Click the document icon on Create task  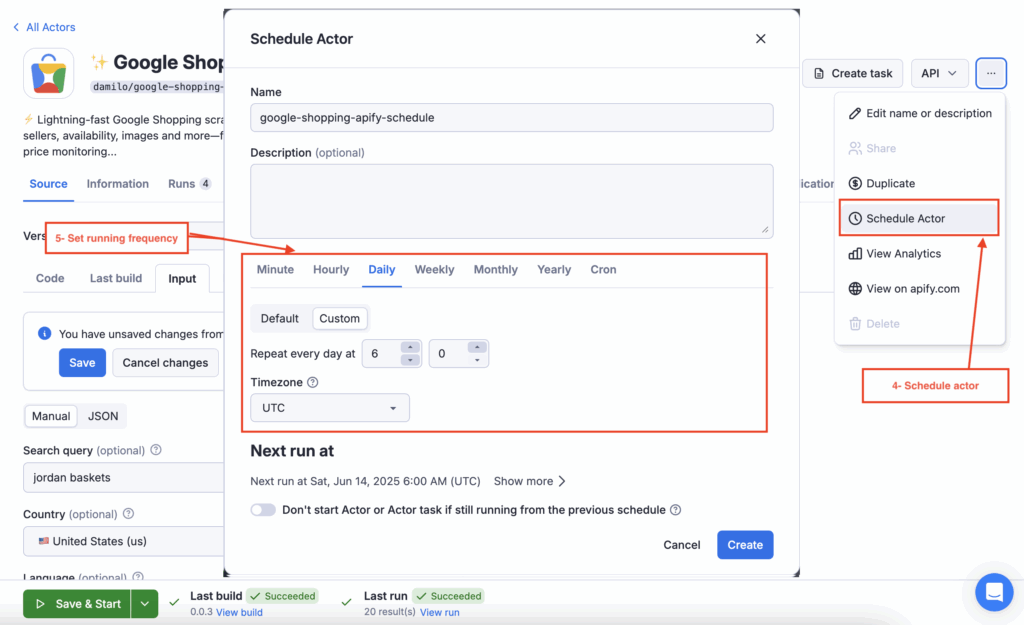pos(819,73)
